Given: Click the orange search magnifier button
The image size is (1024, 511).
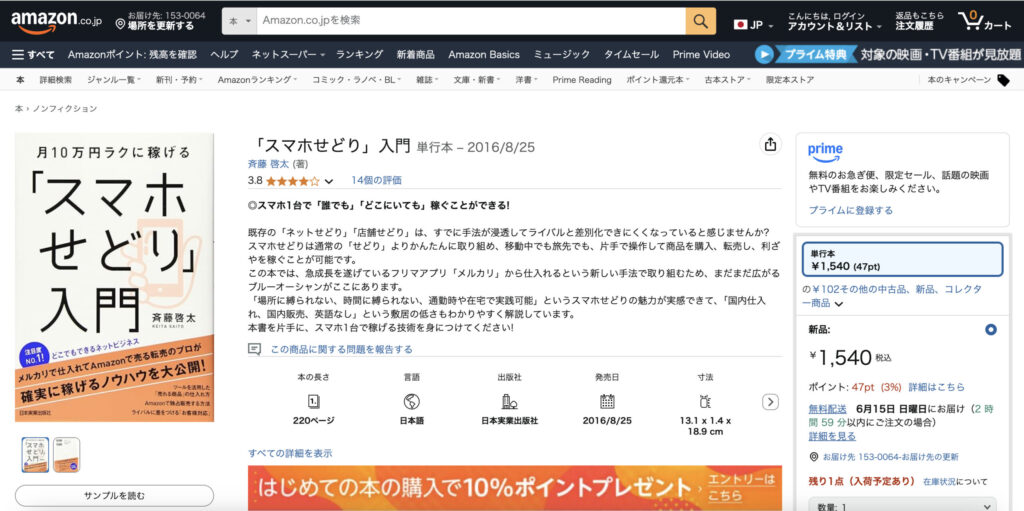Looking at the screenshot, I should (701, 21).
